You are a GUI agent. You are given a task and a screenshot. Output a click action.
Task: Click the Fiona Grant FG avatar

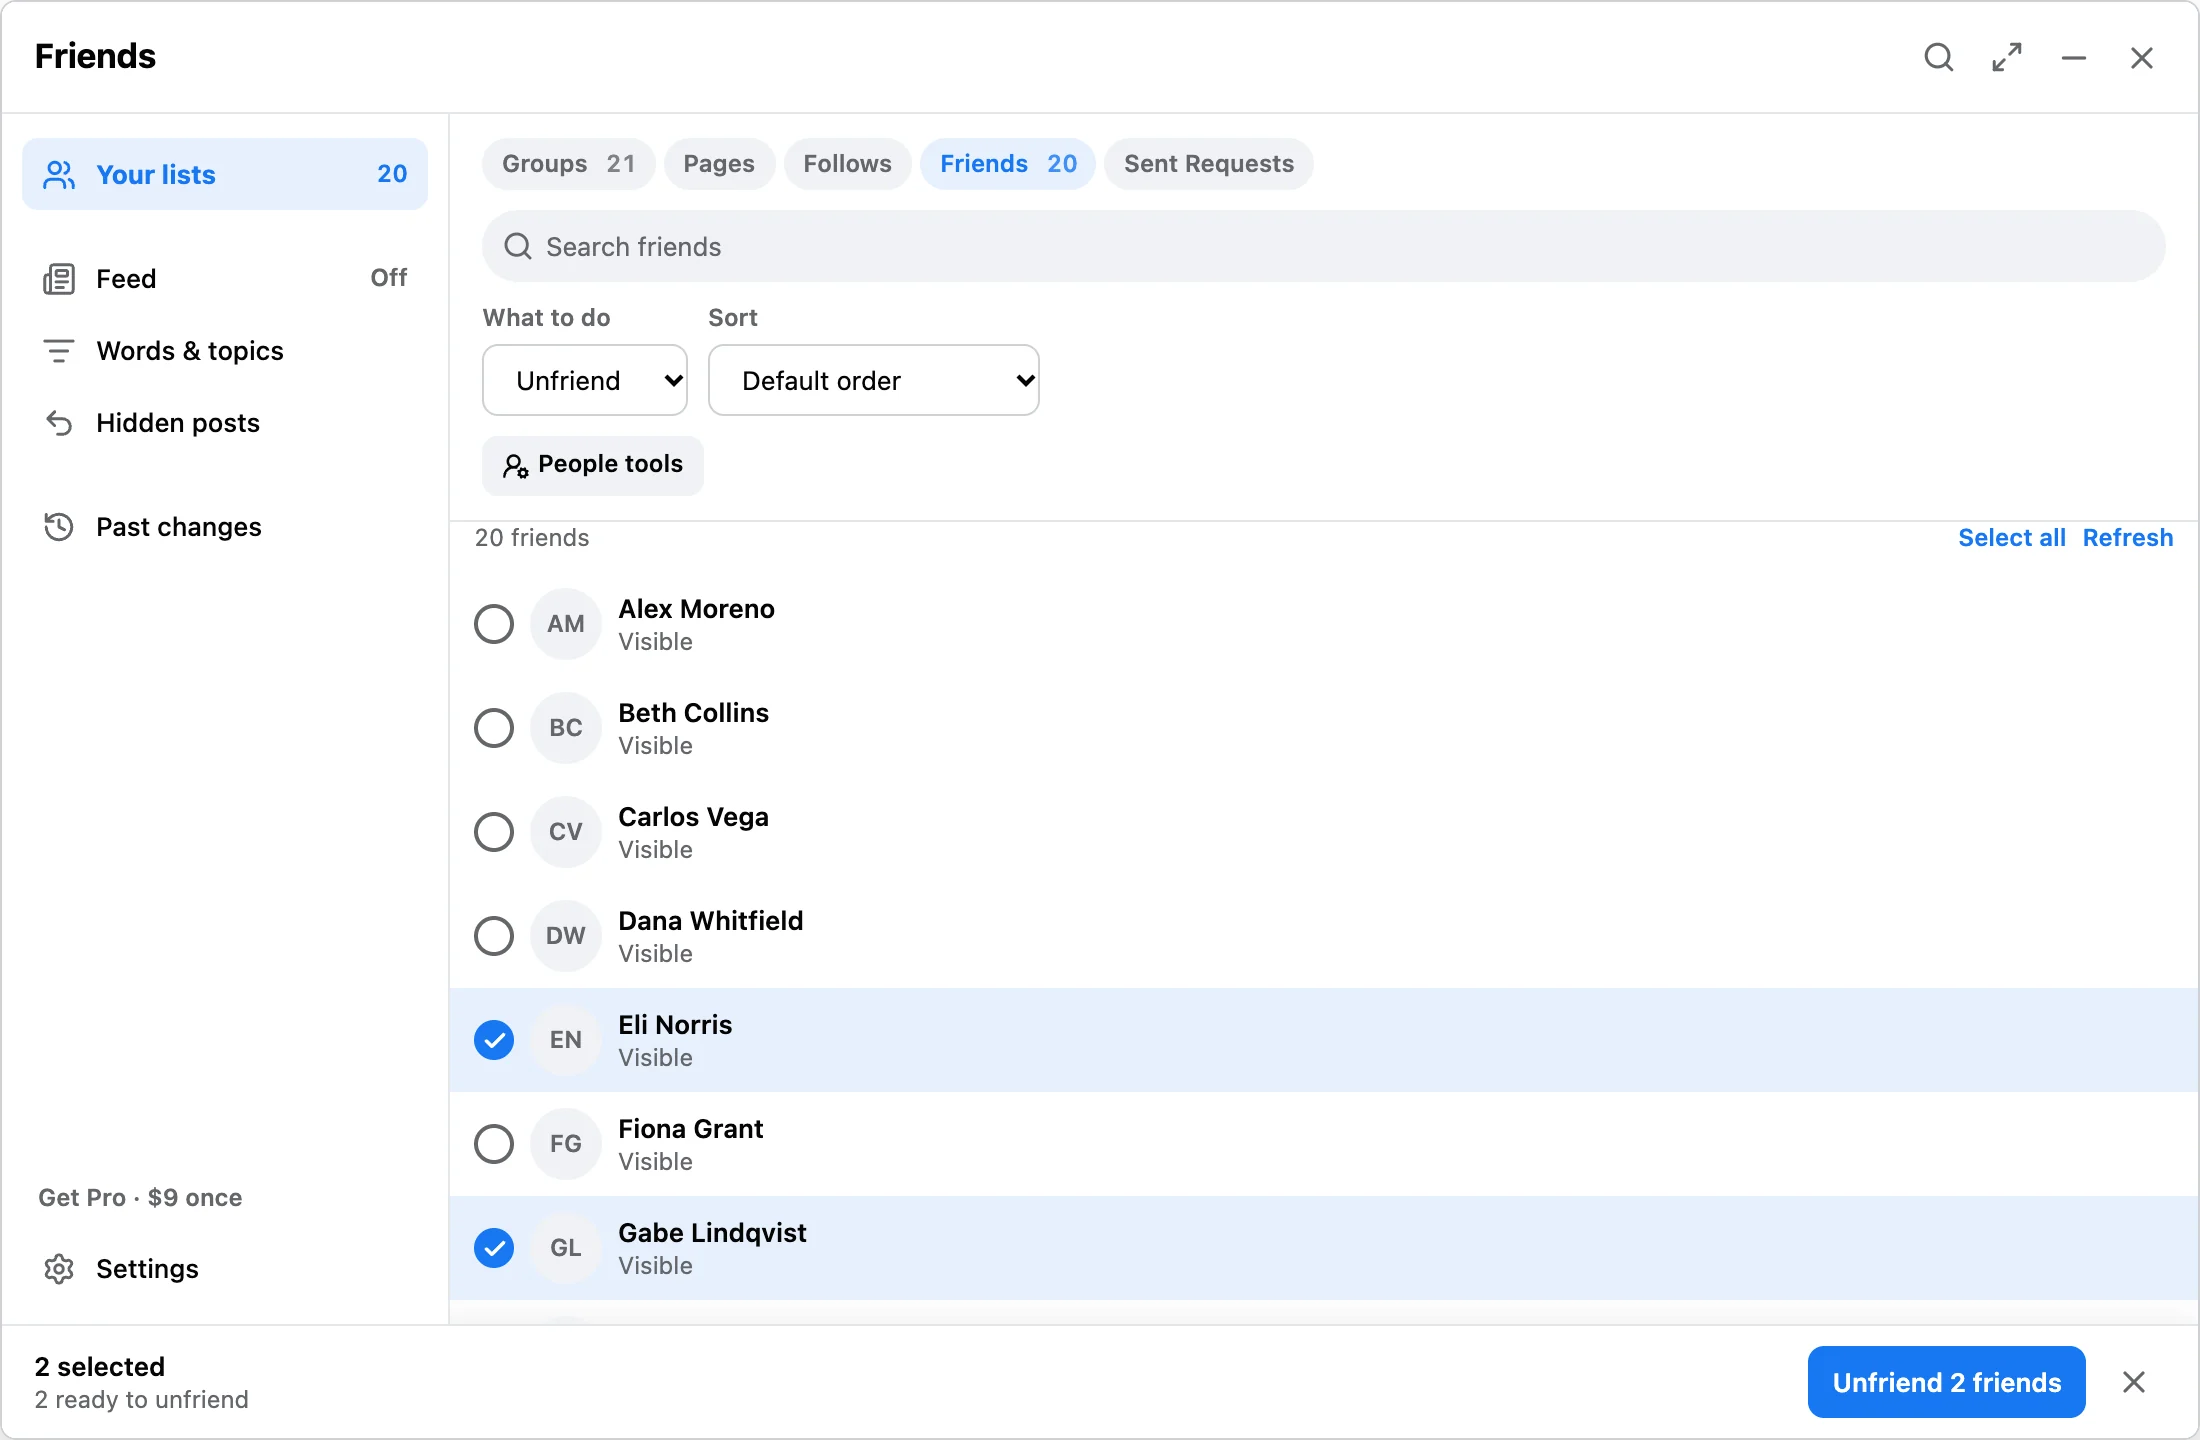(x=566, y=1144)
